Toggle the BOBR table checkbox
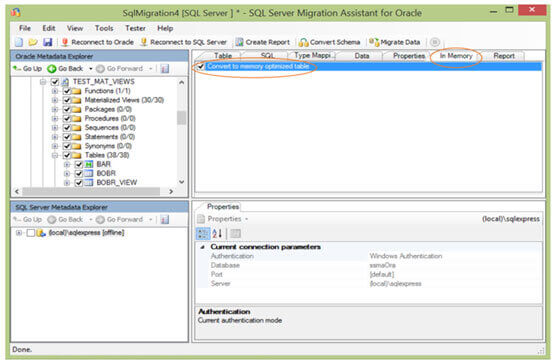Viewport: 554px width, 363px height. (78, 174)
